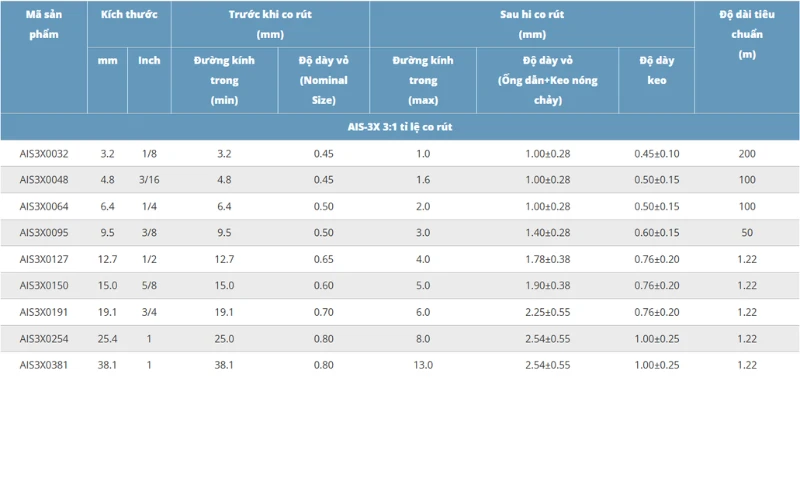Click the '0.70' nominal wall thickness cell
Screen dimensions: 800x500
click(x=323, y=312)
